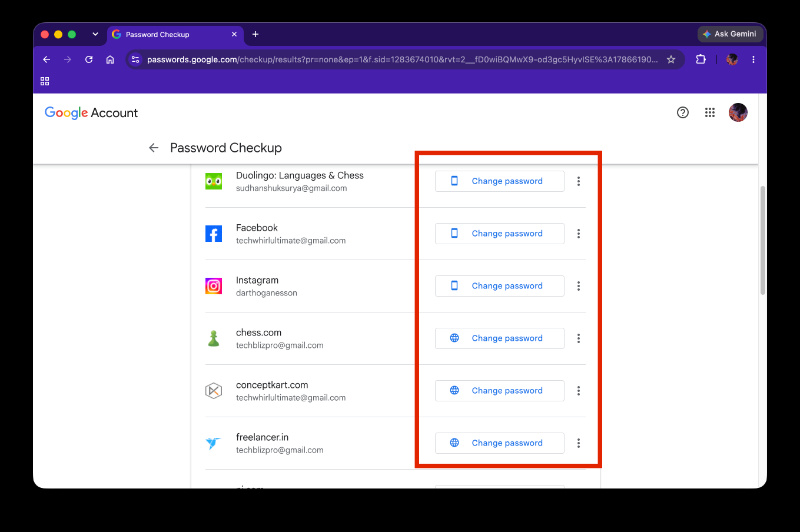This screenshot has height=532, width=800.
Task: Click the address bar URL
Action: click(x=402, y=60)
